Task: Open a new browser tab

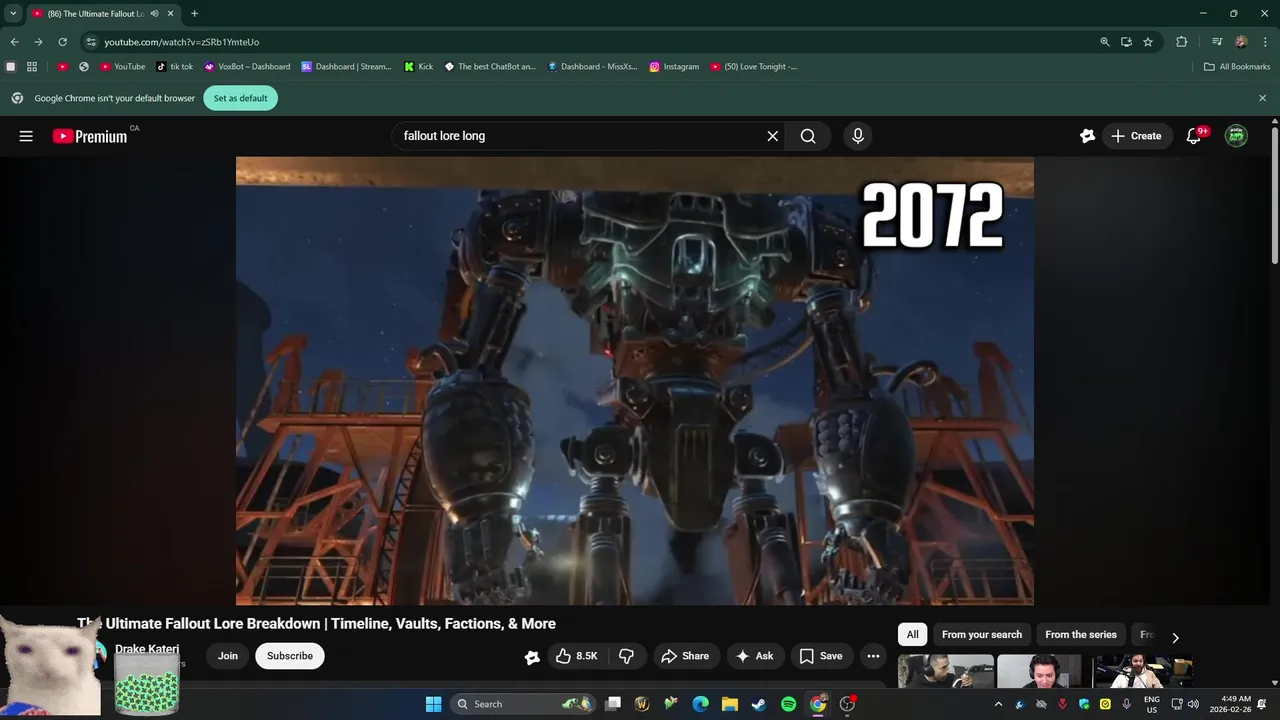Action: pyautogui.click(x=194, y=14)
